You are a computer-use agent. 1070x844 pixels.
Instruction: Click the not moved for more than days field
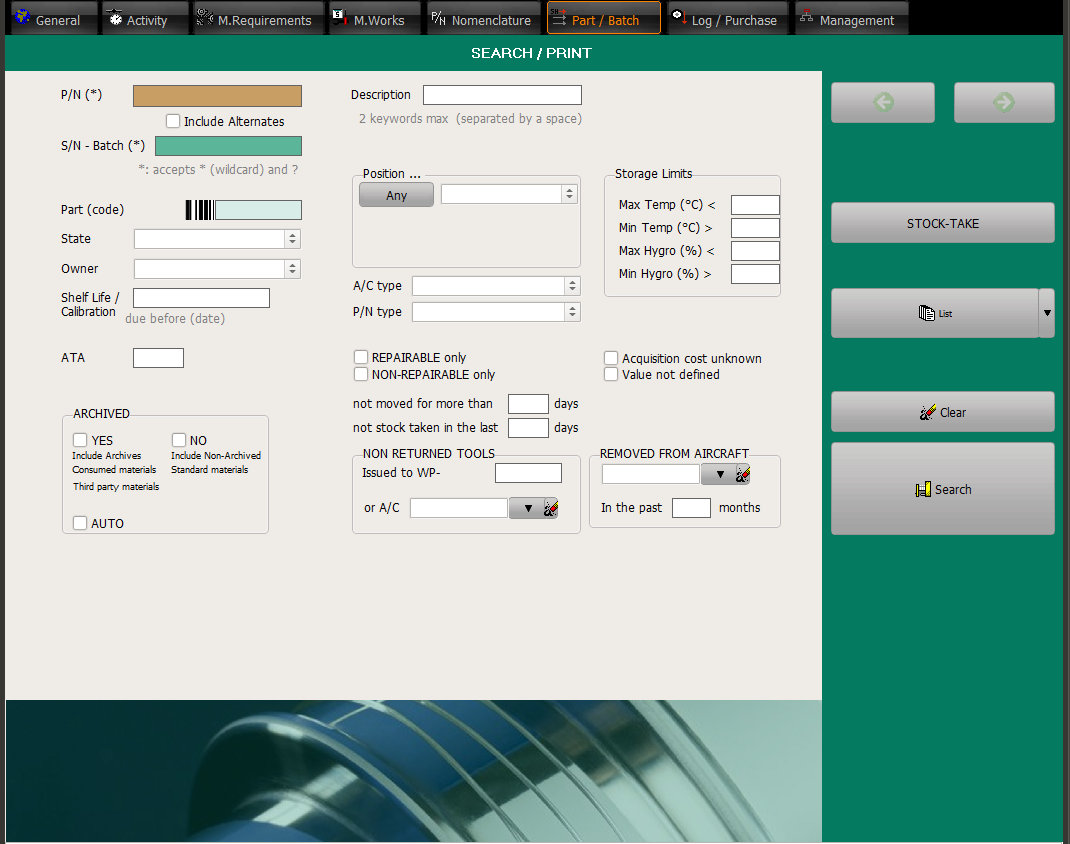(x=528, y=404)
